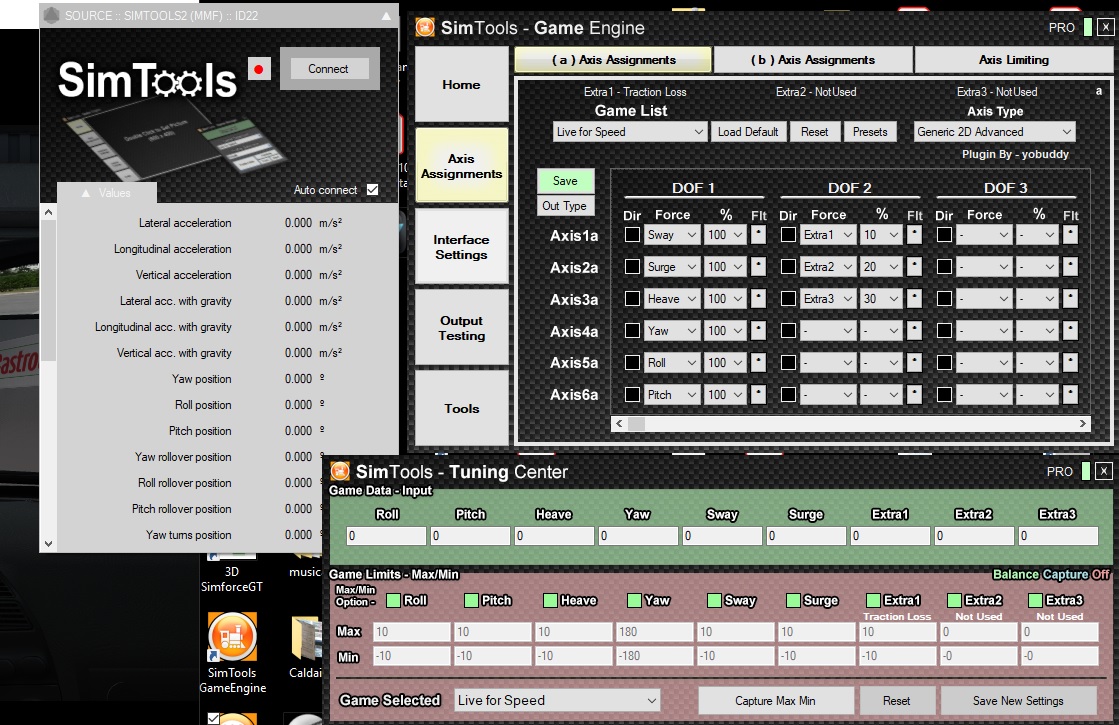
Task: Expand the Axis Type Generic 2D Advanced dropdown
Action: pos(994,132)
